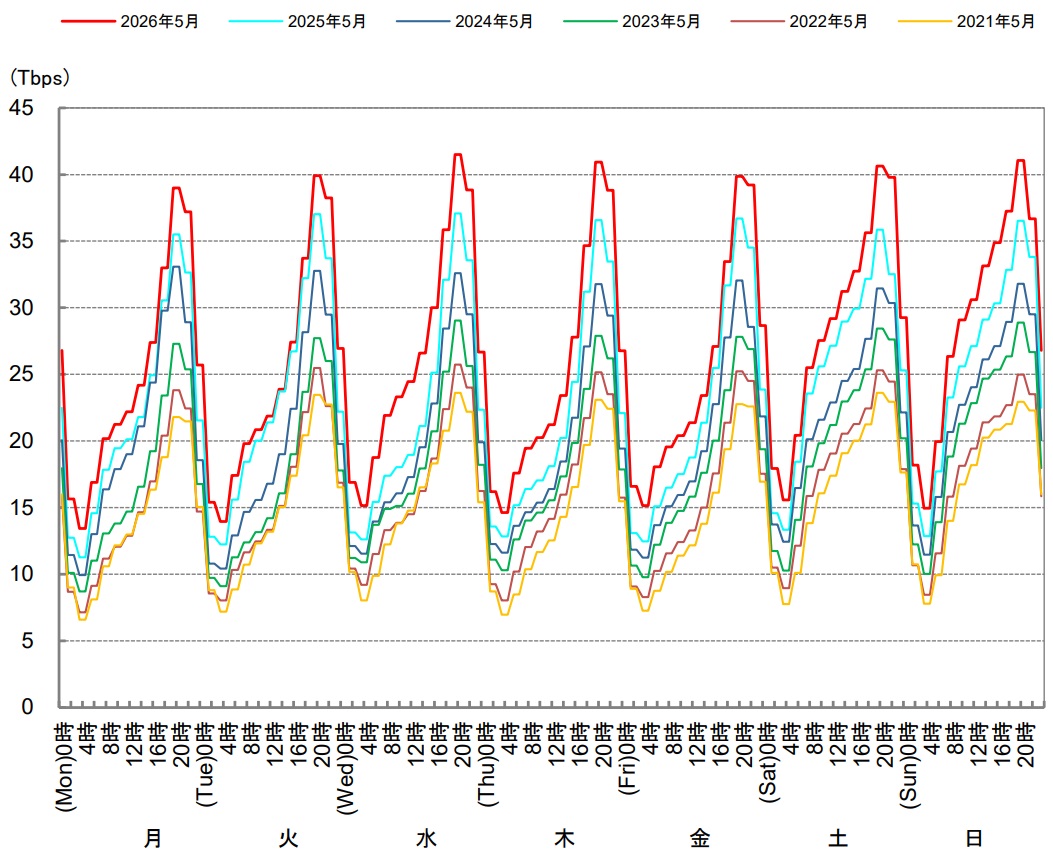Pick the green legend line for 2023年5月

point(590,21)
